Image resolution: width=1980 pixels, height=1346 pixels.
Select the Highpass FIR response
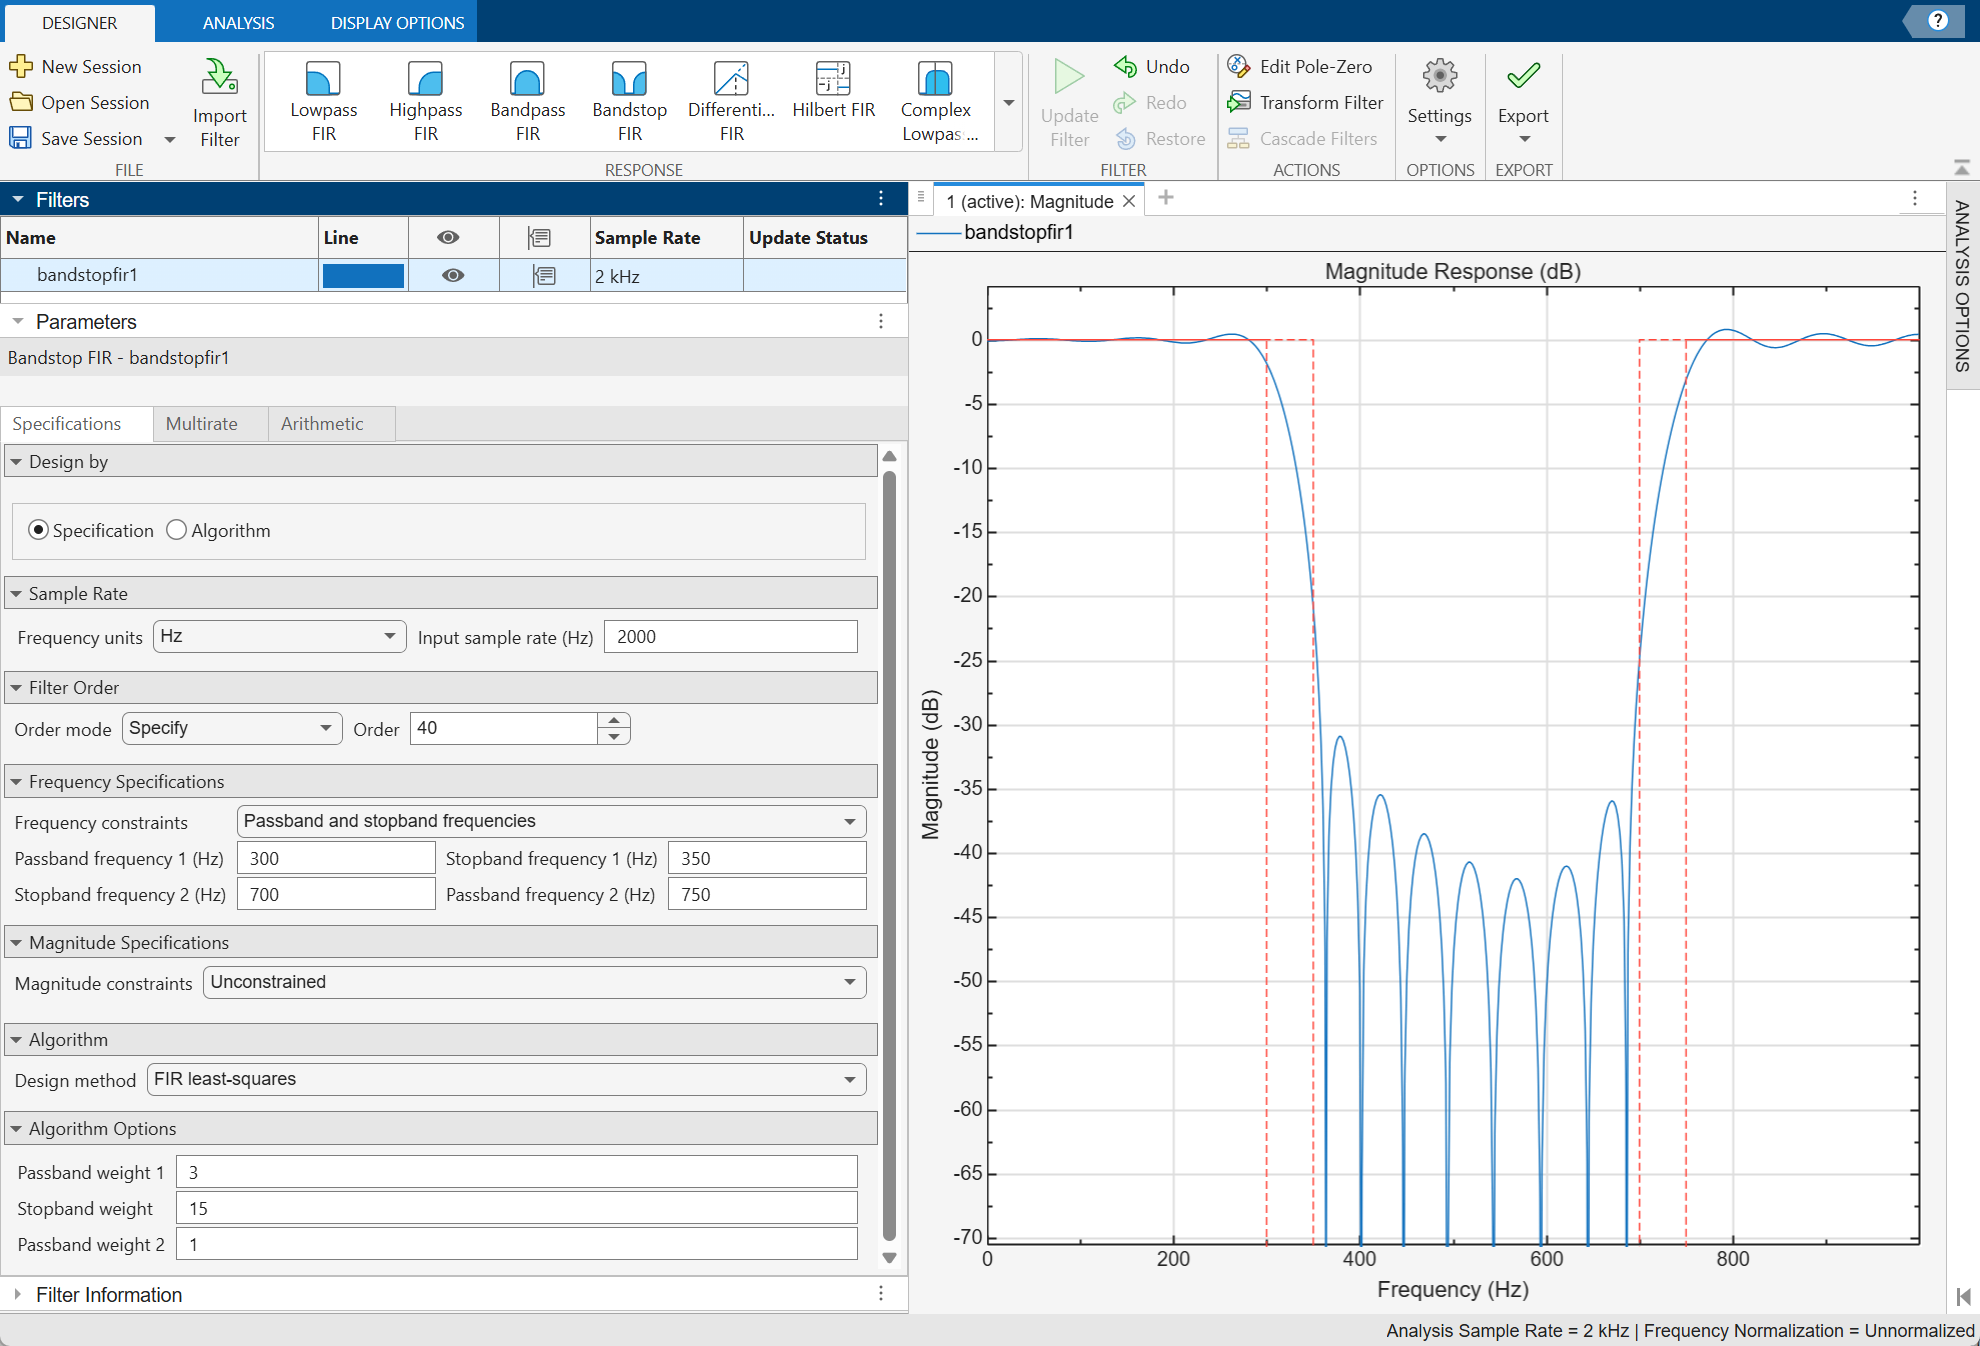click(x=425, y=98)
